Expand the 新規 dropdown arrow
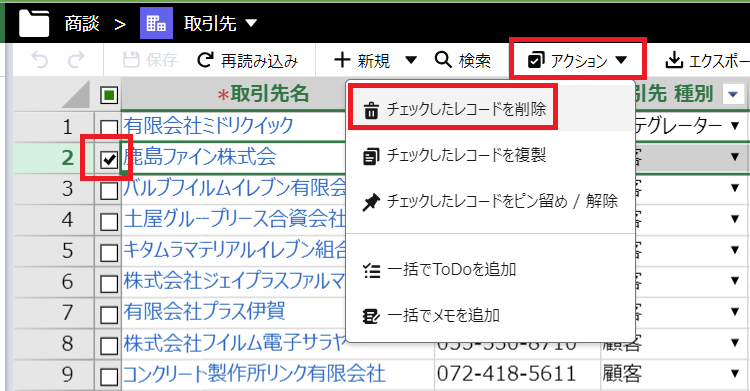750x391 pixels. (411, 60)
